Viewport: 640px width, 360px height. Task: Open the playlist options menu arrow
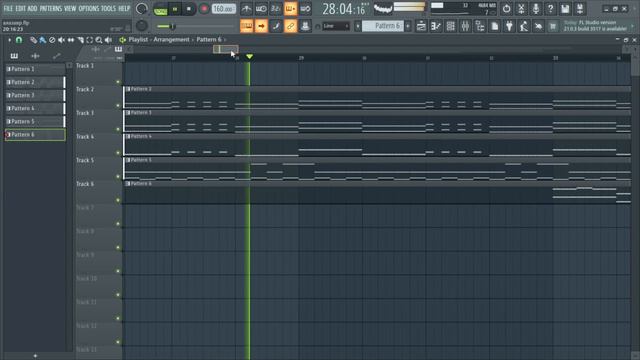coord(9,40)
